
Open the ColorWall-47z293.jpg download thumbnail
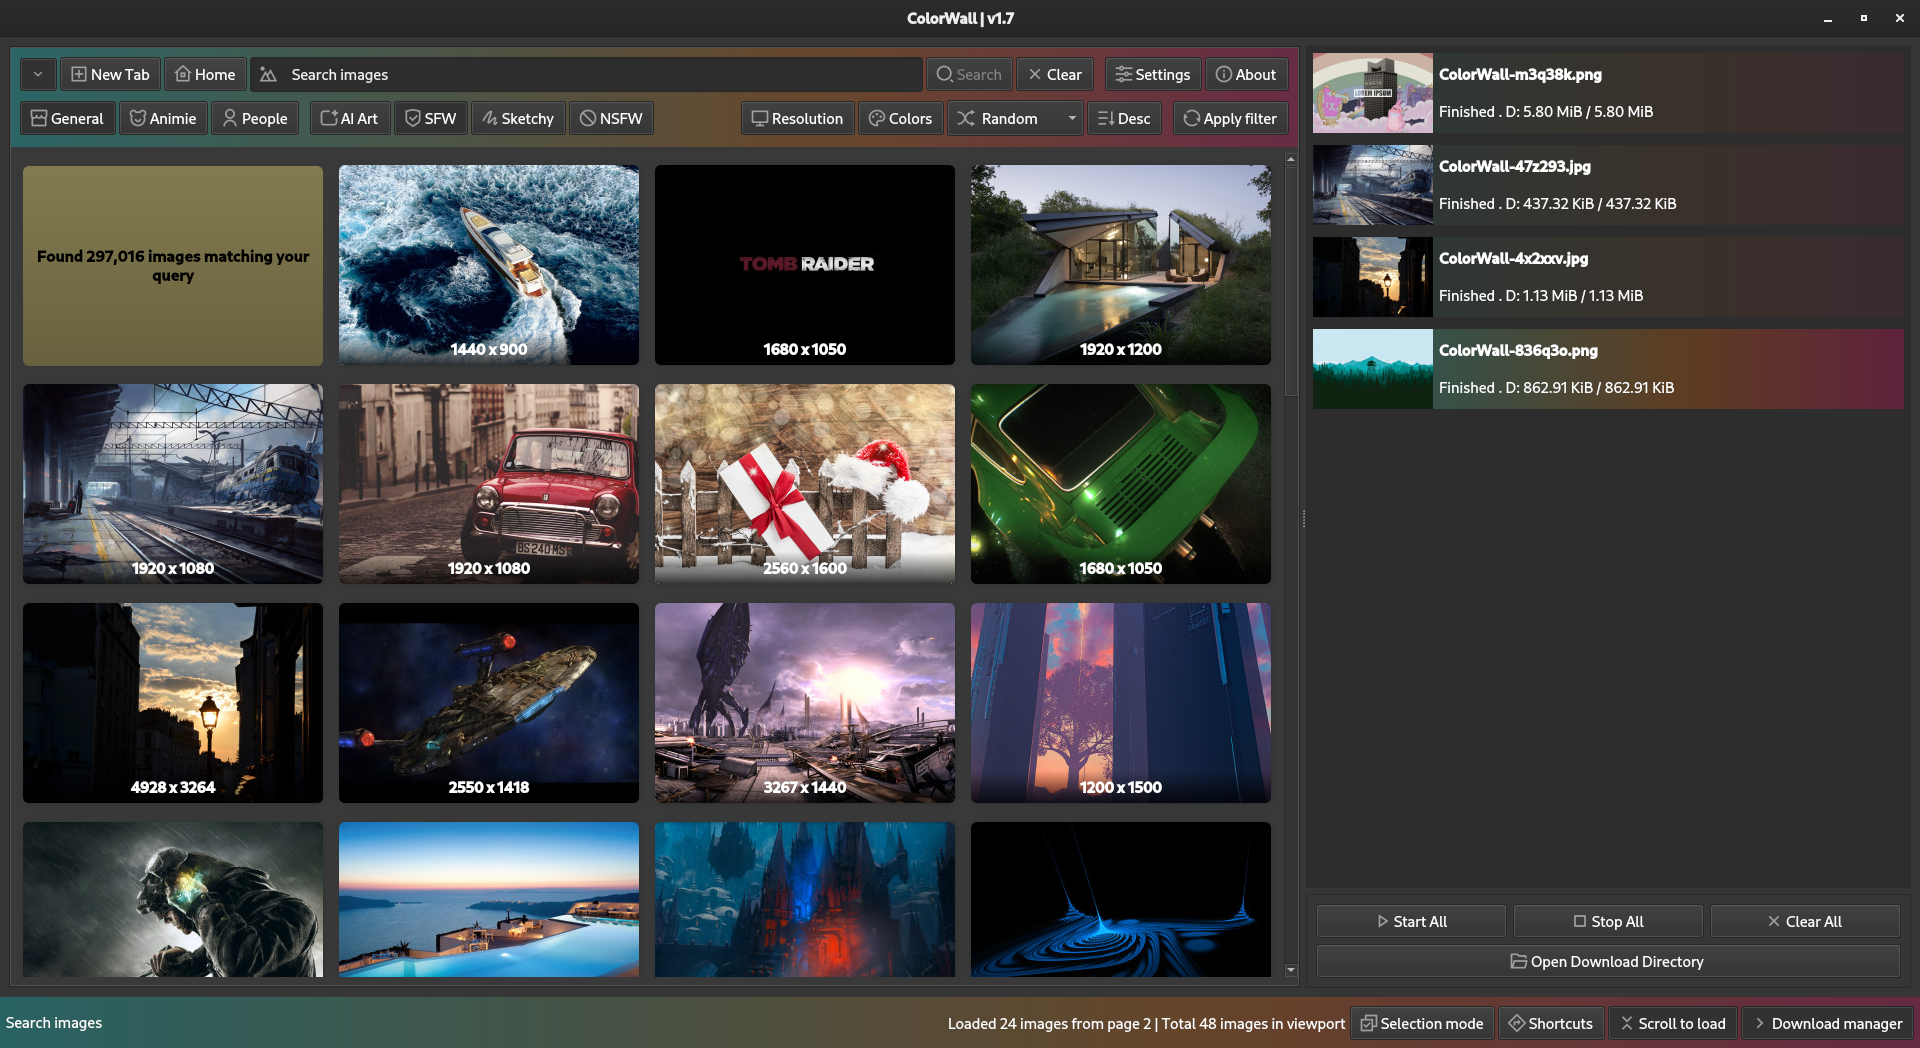coord(1372,185)
